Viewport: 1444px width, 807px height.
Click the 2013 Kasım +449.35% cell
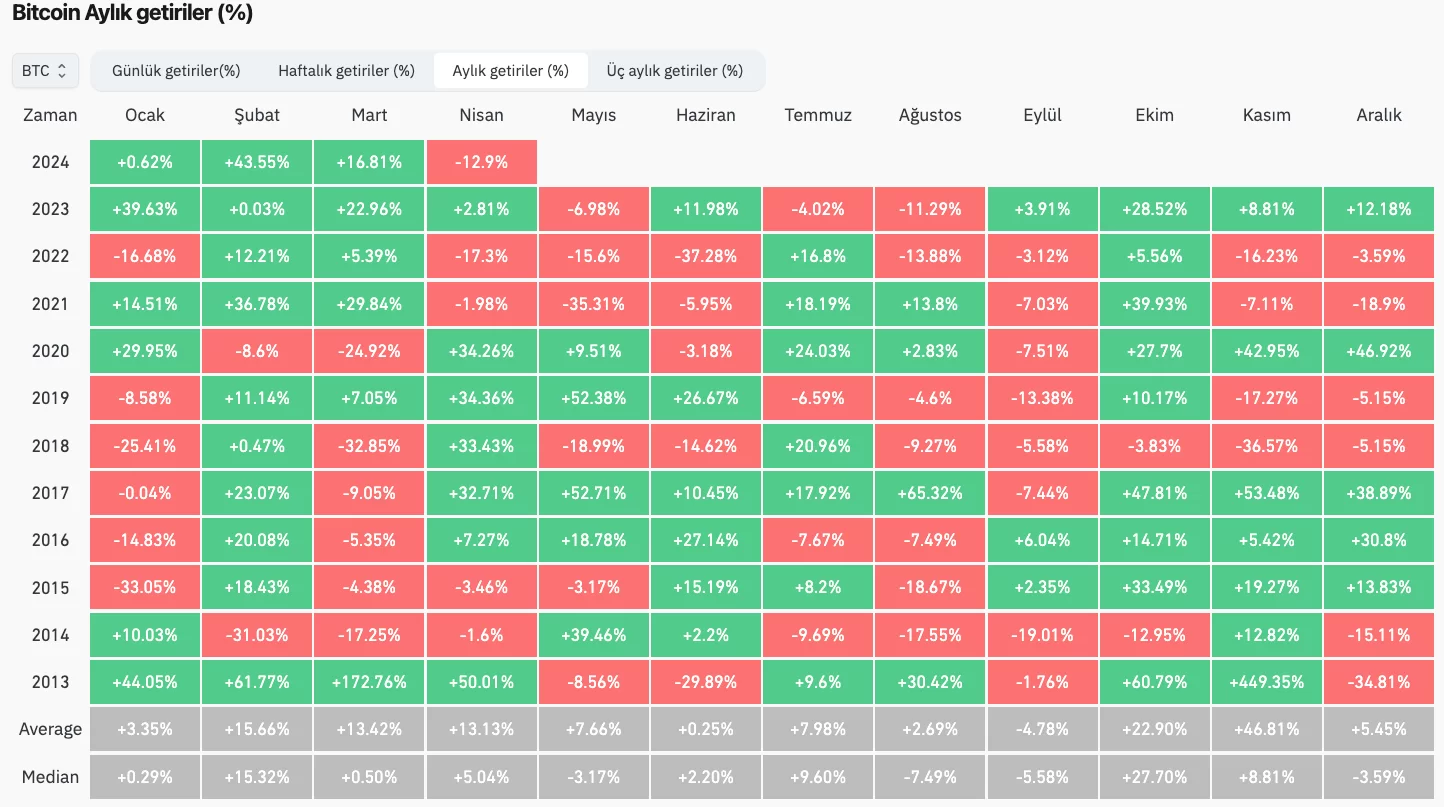coord(1266,682)
